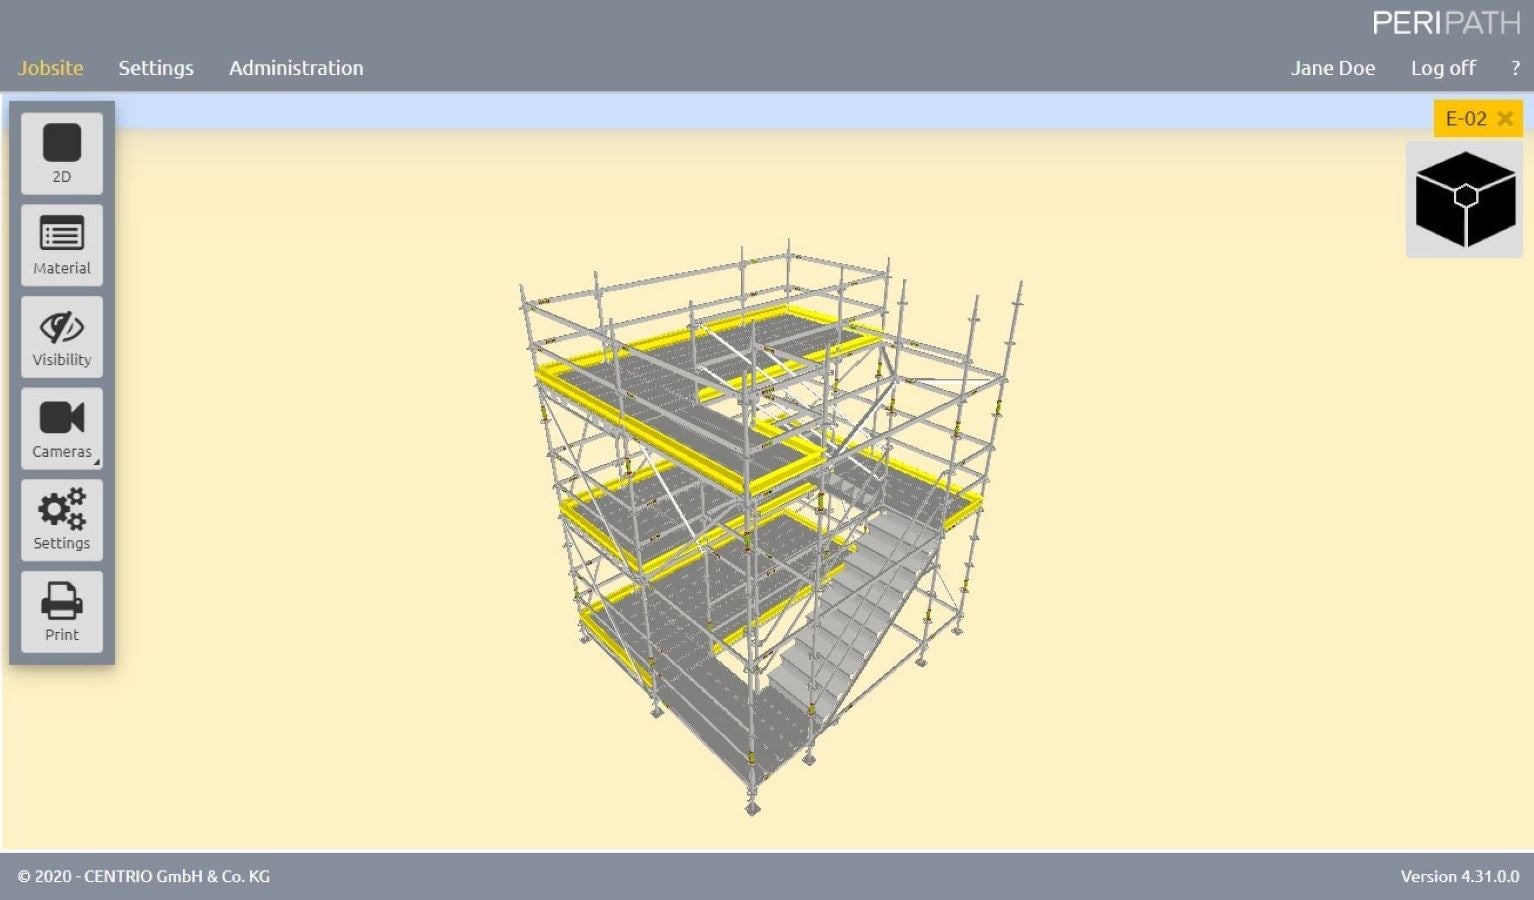Open the gears Settings in sidebar

point(61,520)
